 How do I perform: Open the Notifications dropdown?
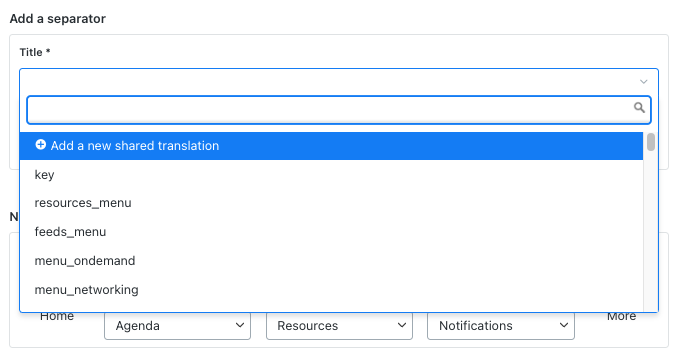501,326
